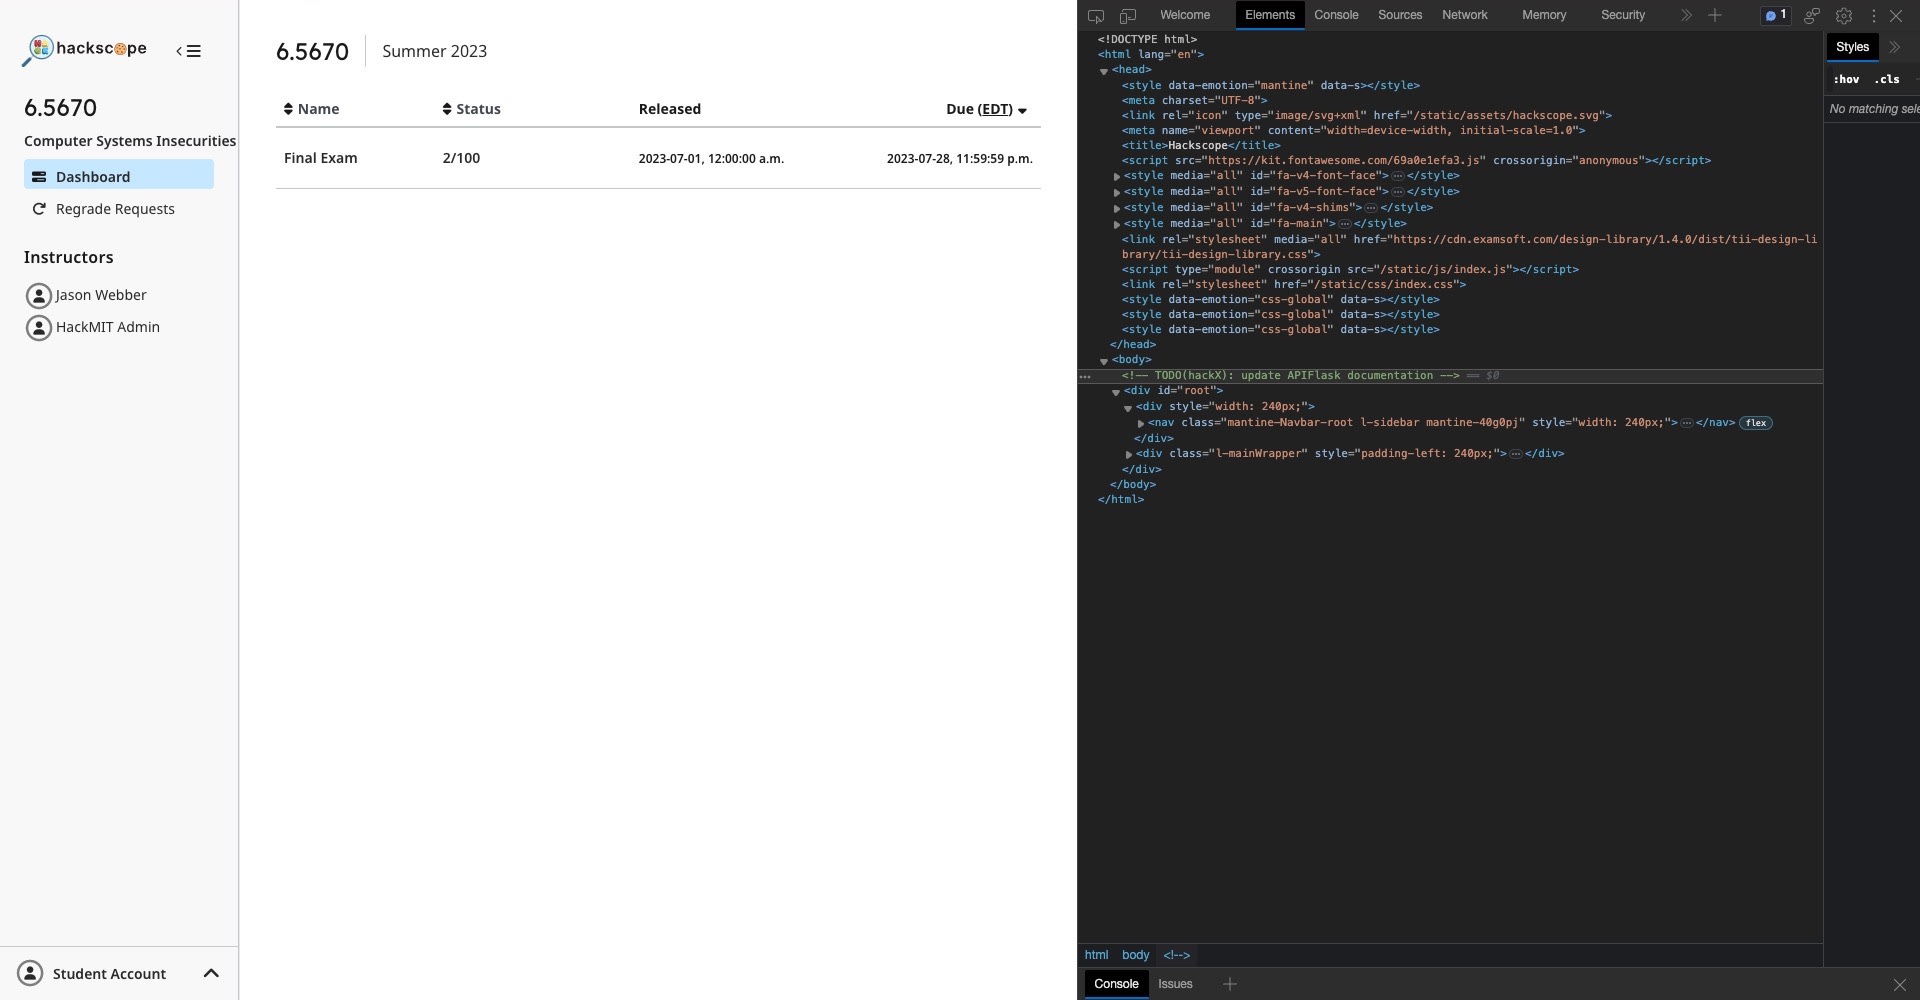Click the 2/100 status cell
The height and width of the screenshot is (1000, 1920).
[x=461, y=158]
